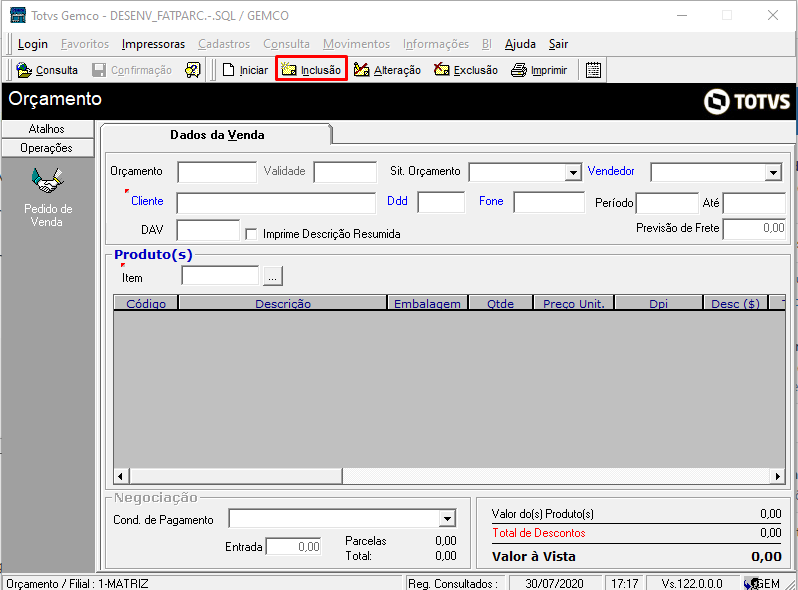Click the Descrição column header
Screen dimensions: 798x590
click(282, 304)
